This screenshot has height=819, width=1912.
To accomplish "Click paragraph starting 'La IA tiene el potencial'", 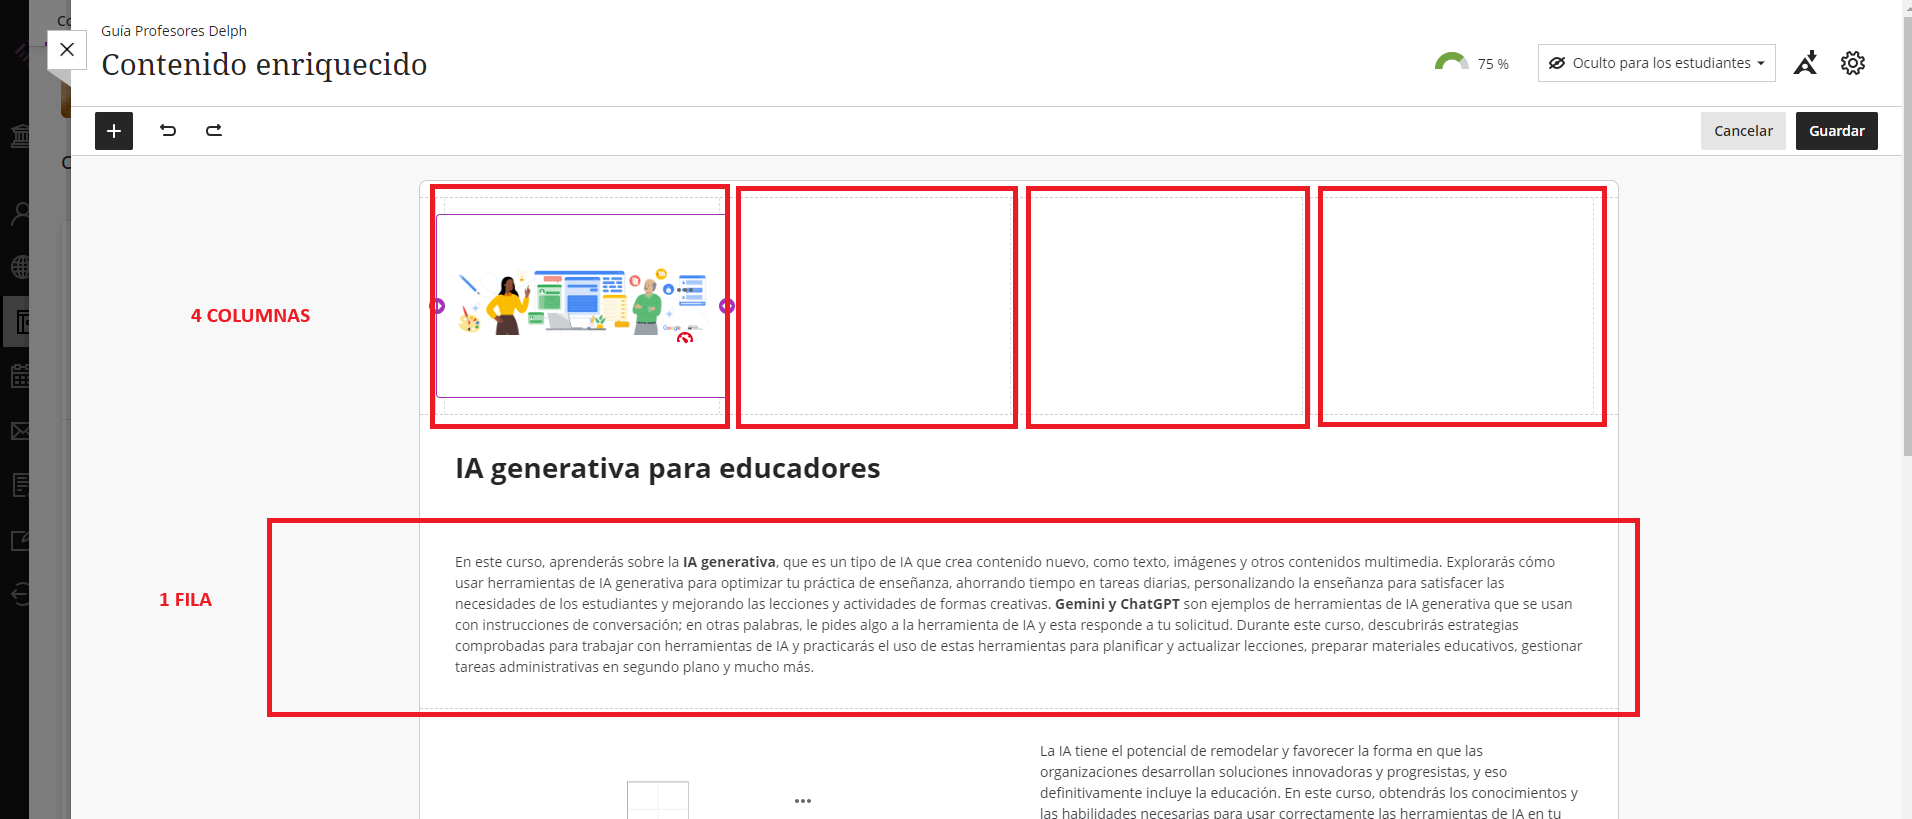I will point(1310,782).
